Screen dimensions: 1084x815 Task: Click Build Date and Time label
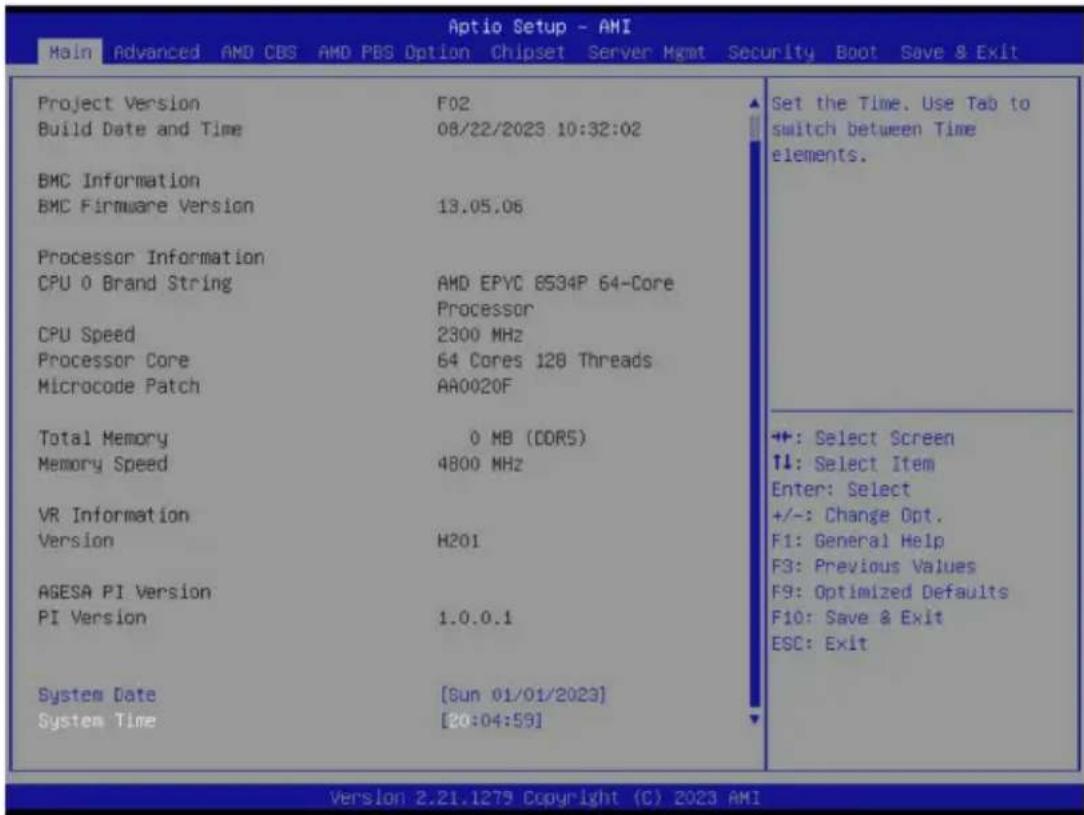pyautogui.click(x=140, y=129)
